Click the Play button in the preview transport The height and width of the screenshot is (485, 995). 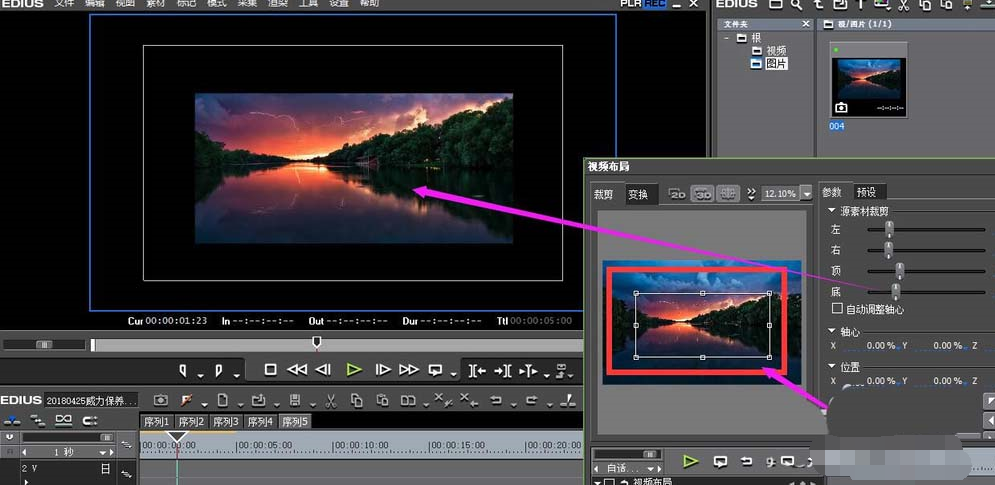(353, 369)
